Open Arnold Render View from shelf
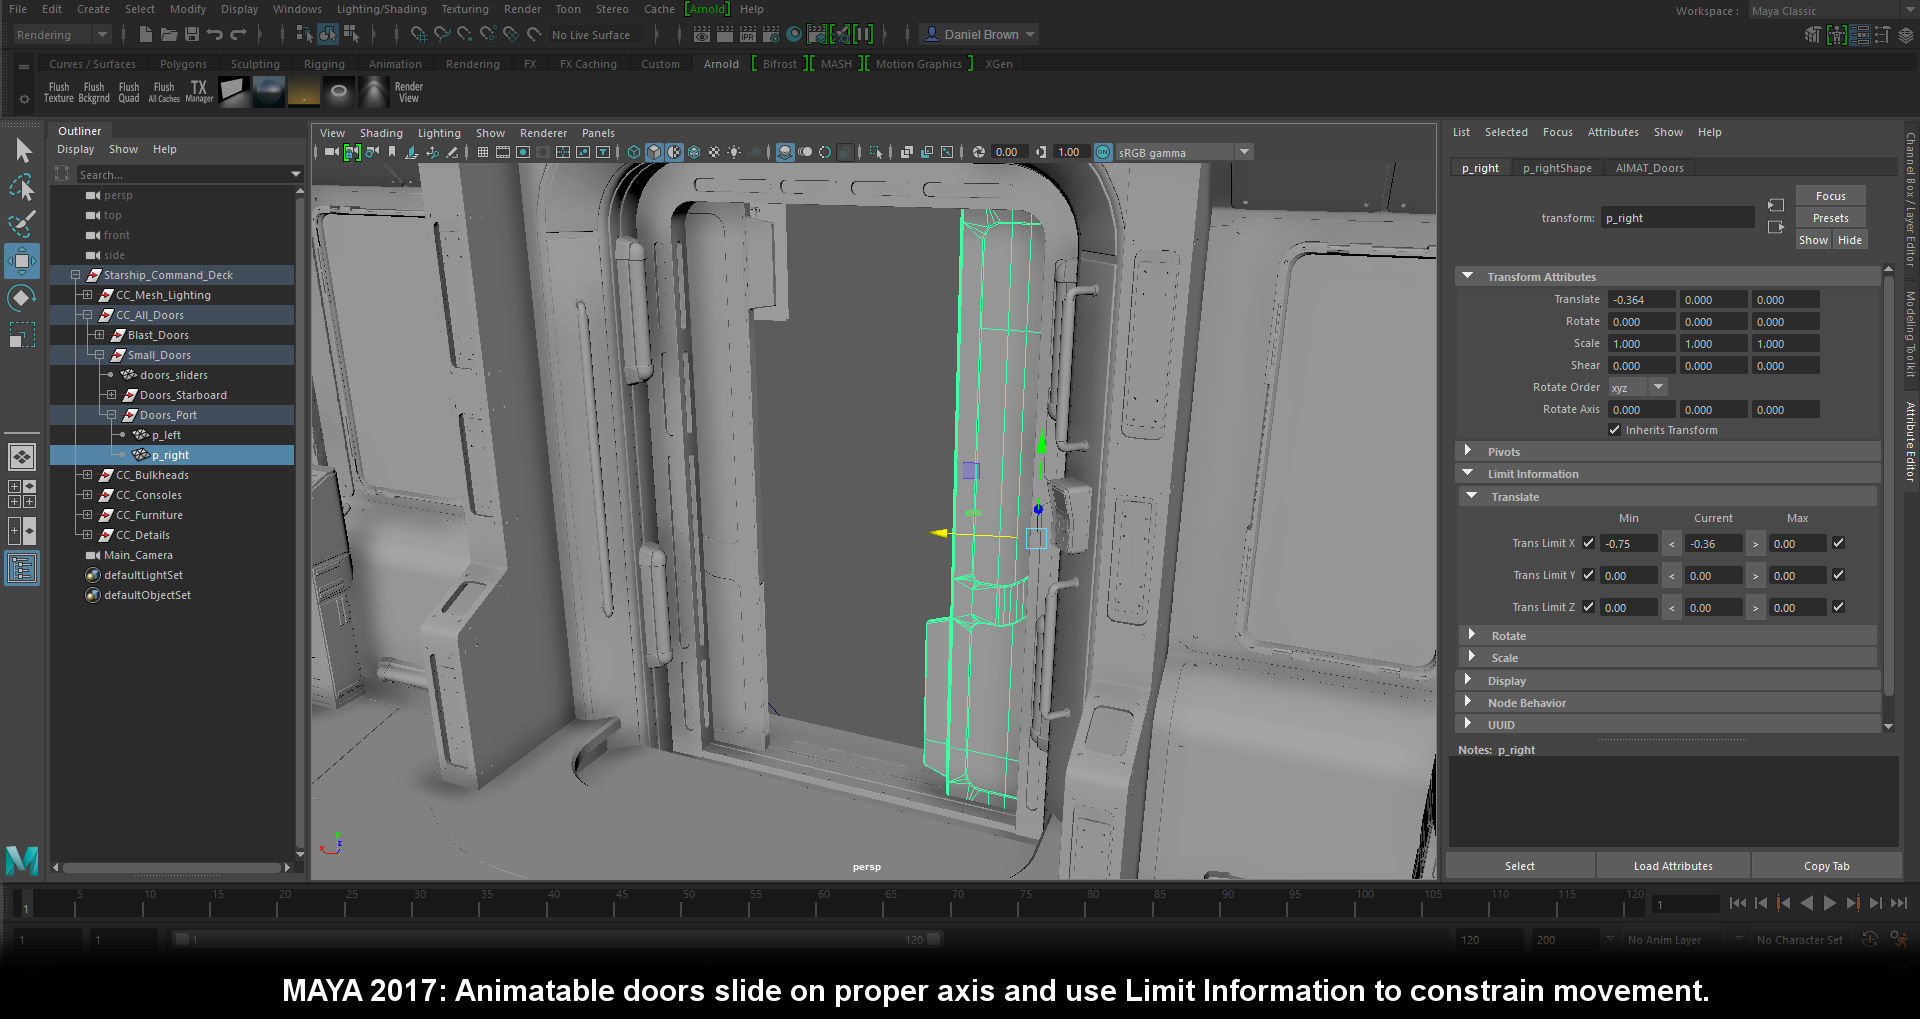 click(409, 92)
